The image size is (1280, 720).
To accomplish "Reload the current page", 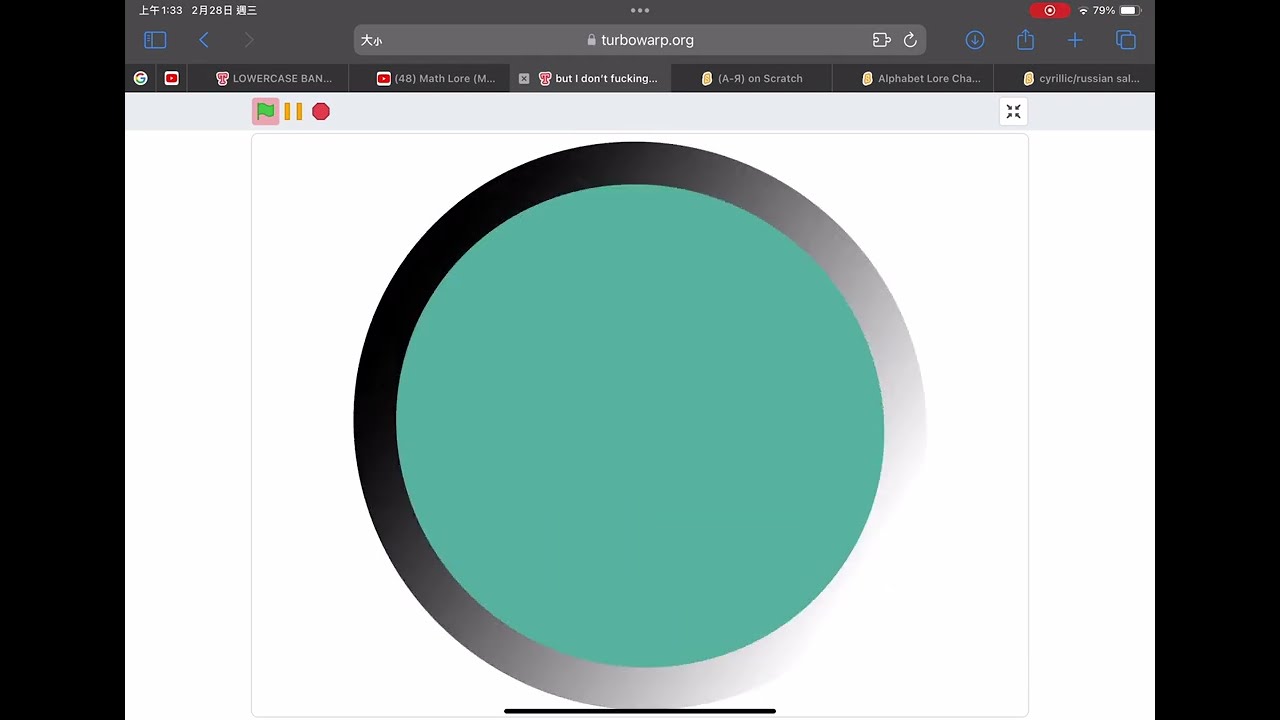I will coord(910,40).
